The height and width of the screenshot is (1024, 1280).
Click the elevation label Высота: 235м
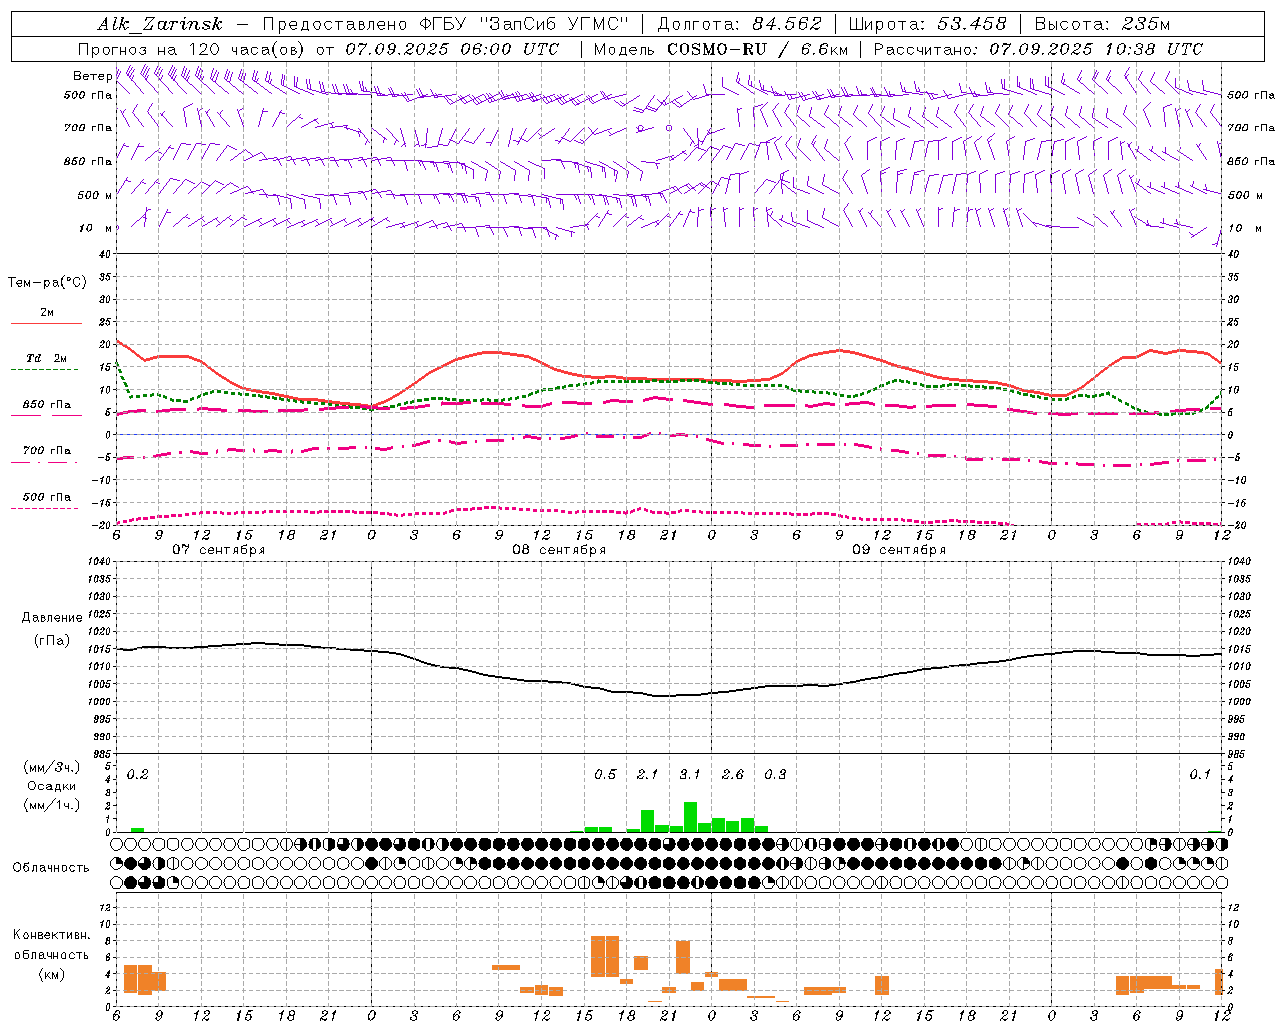point(1102,24)
